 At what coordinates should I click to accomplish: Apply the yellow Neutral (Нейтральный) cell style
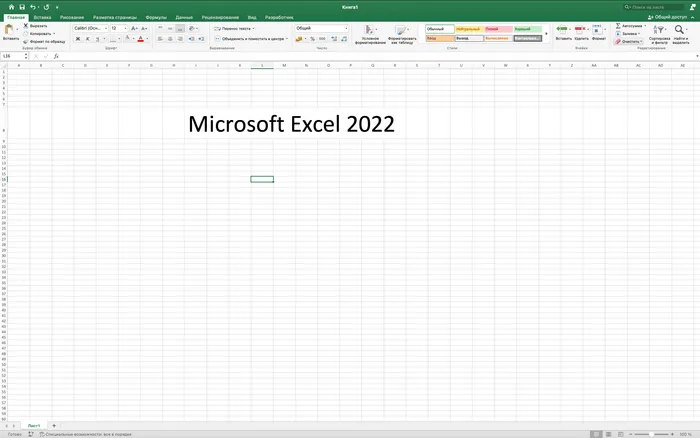click(x=469, y=29)
